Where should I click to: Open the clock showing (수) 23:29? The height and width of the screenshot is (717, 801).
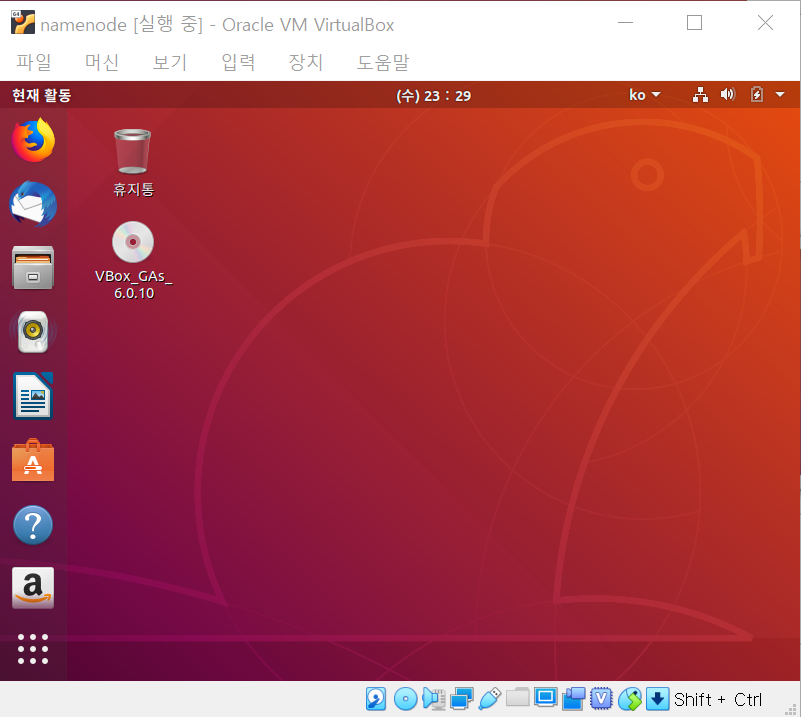click(433, 95)
